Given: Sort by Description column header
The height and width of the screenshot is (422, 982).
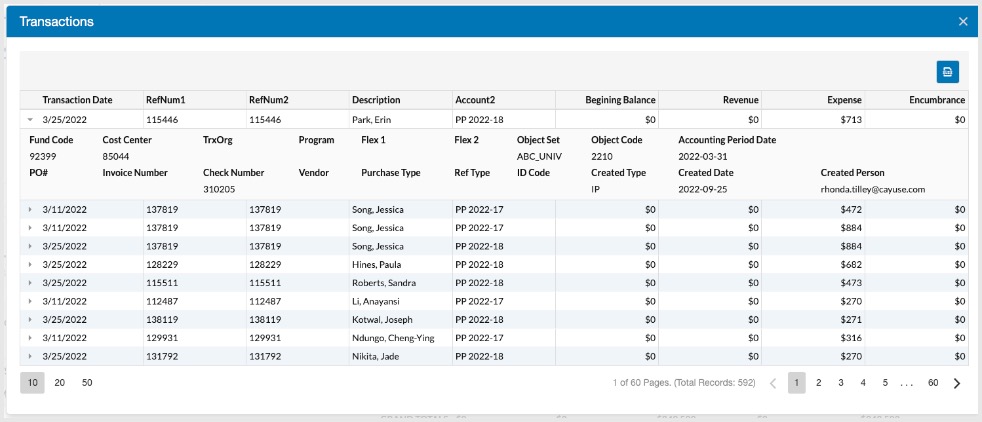Looking at the screenshot, I should 376,100.
